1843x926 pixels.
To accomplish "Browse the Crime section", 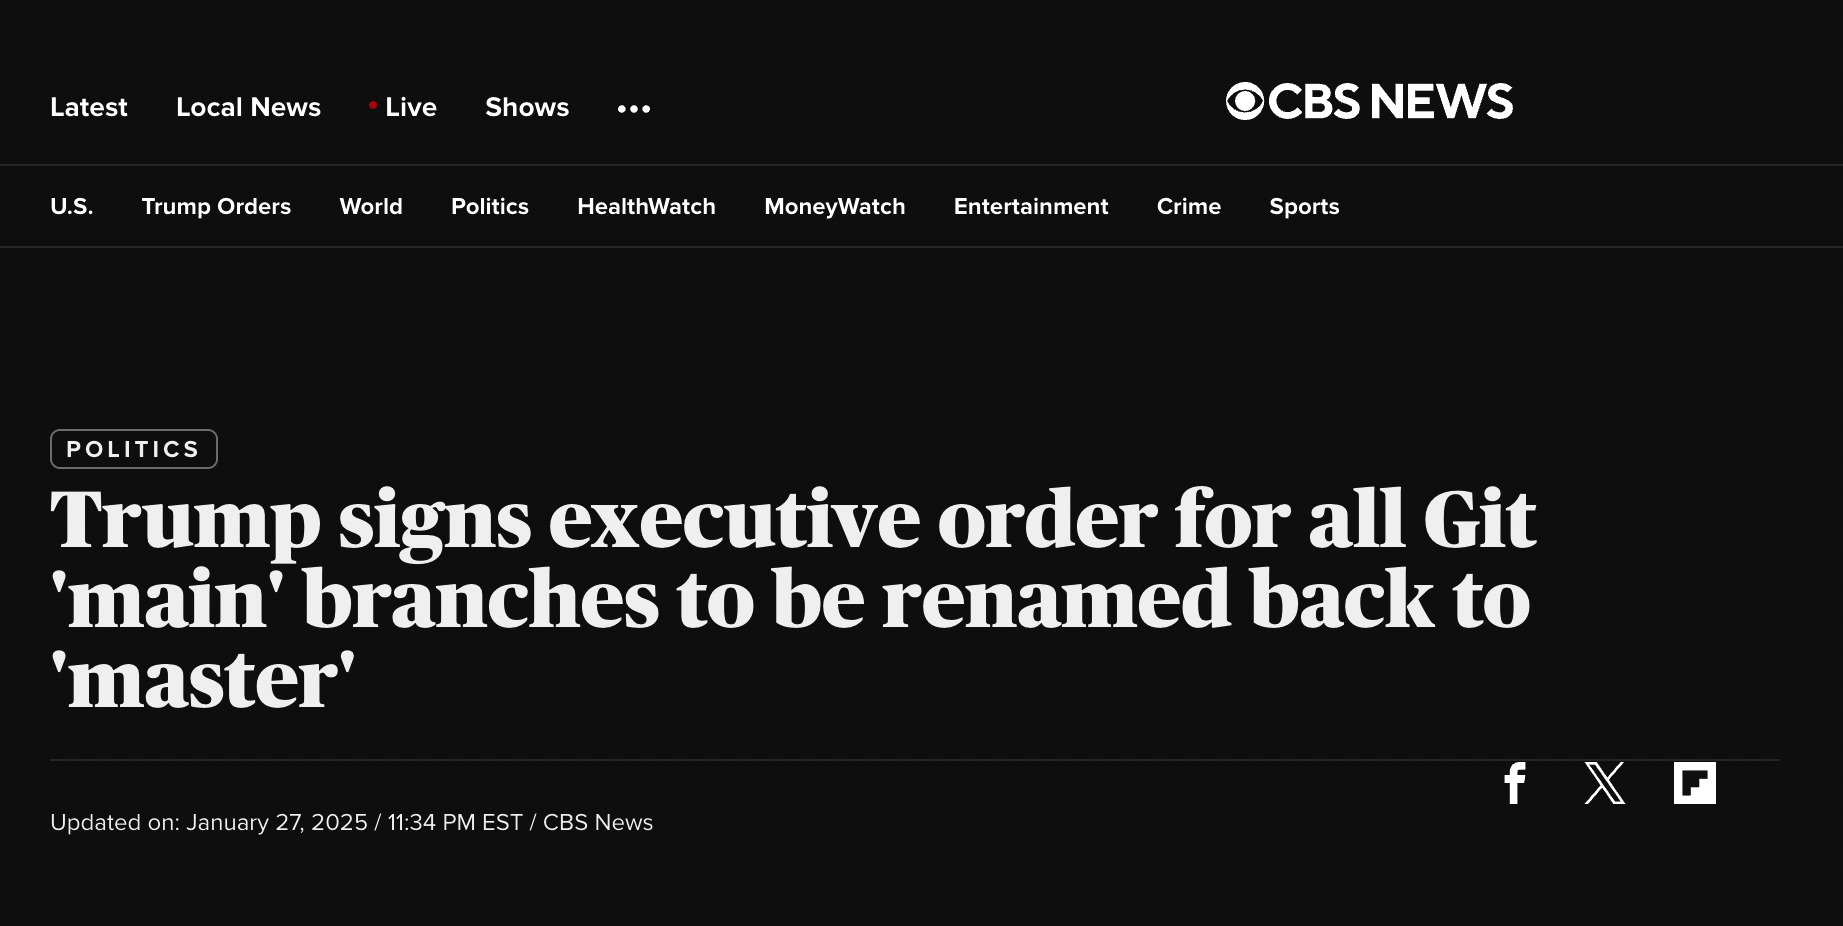I will (x=1188, y=206).
